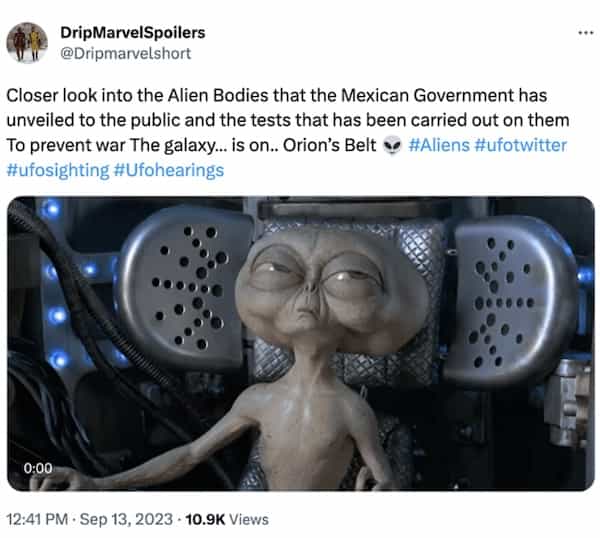
Task: Click the 0:00 video time indicator
Action: [38, 468]
